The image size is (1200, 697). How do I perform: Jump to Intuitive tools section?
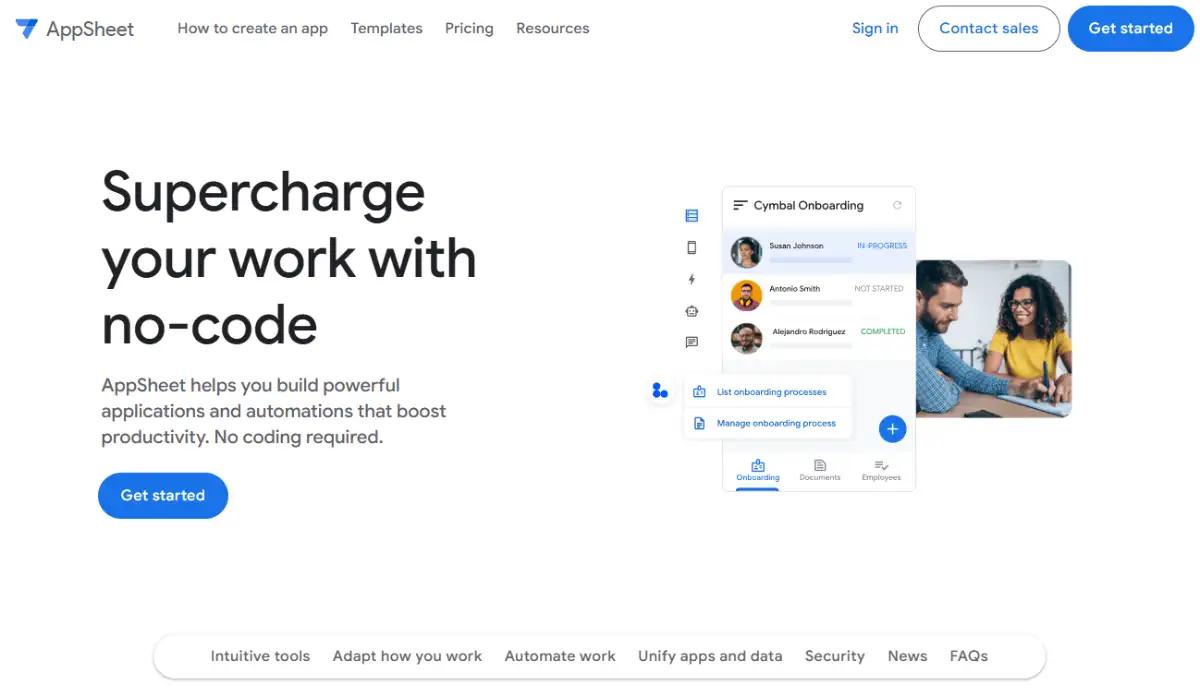260,656
